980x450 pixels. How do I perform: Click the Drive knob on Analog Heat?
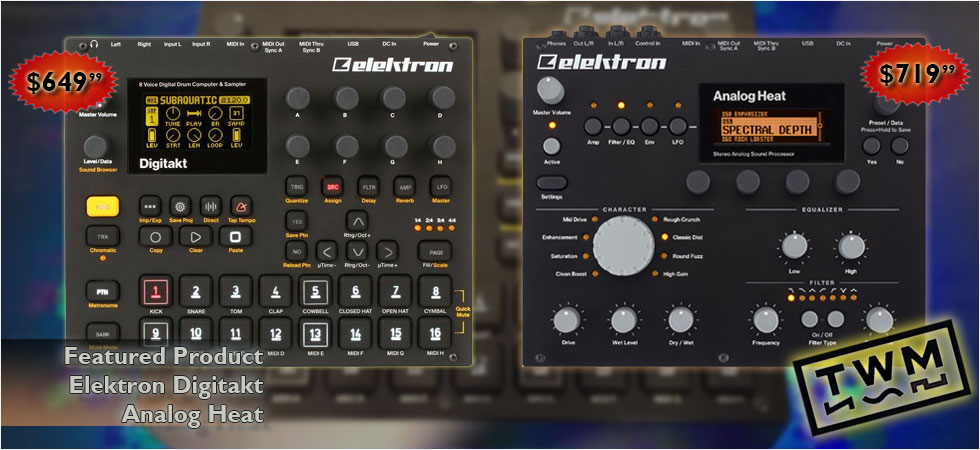[566, 320]
